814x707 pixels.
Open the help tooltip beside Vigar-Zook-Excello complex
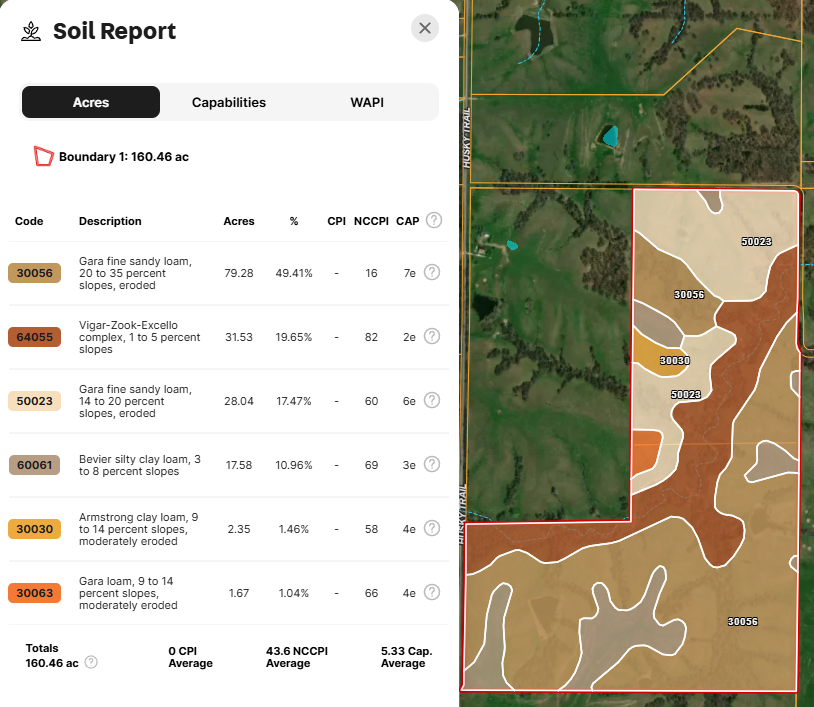coord(432,337)
